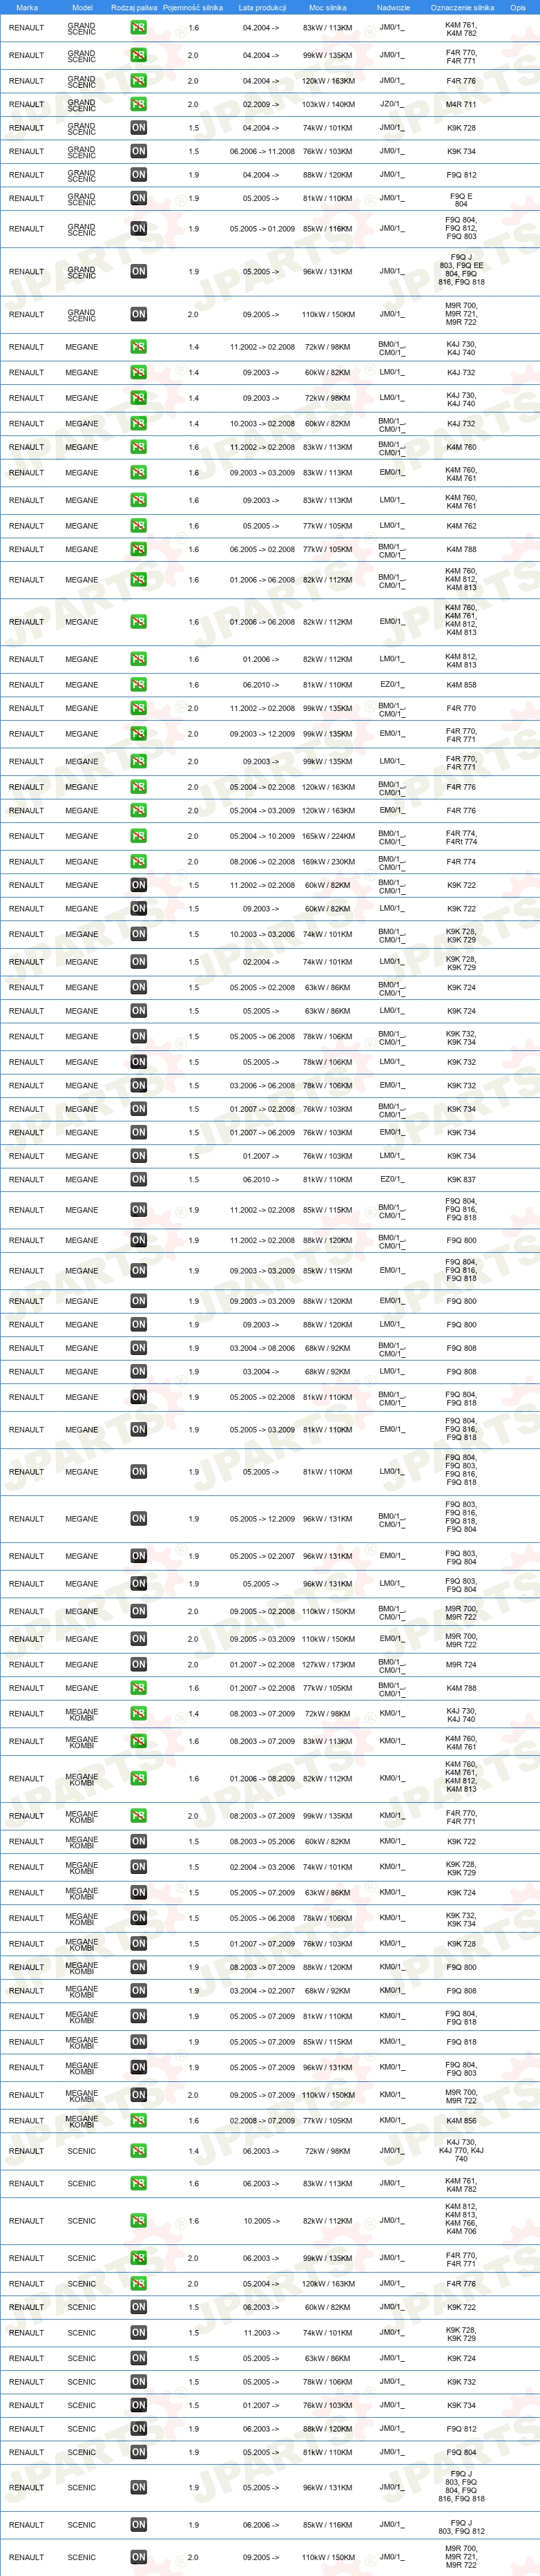The height and width of the screenshot is (2576, 540).
Task: Click the Rodzaj paliwa column header
Action: 134,7
